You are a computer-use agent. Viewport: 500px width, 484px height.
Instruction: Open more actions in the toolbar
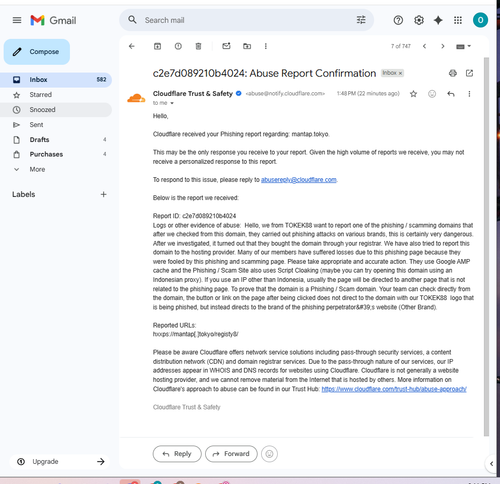(x=266, y=46)
